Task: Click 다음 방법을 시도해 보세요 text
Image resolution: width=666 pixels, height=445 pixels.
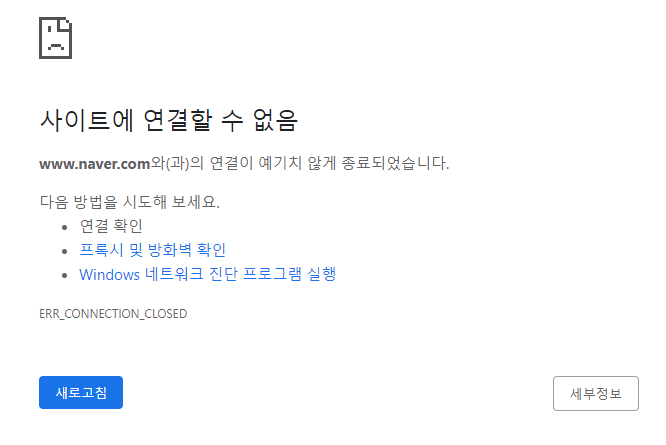Action: coord(130,202)
